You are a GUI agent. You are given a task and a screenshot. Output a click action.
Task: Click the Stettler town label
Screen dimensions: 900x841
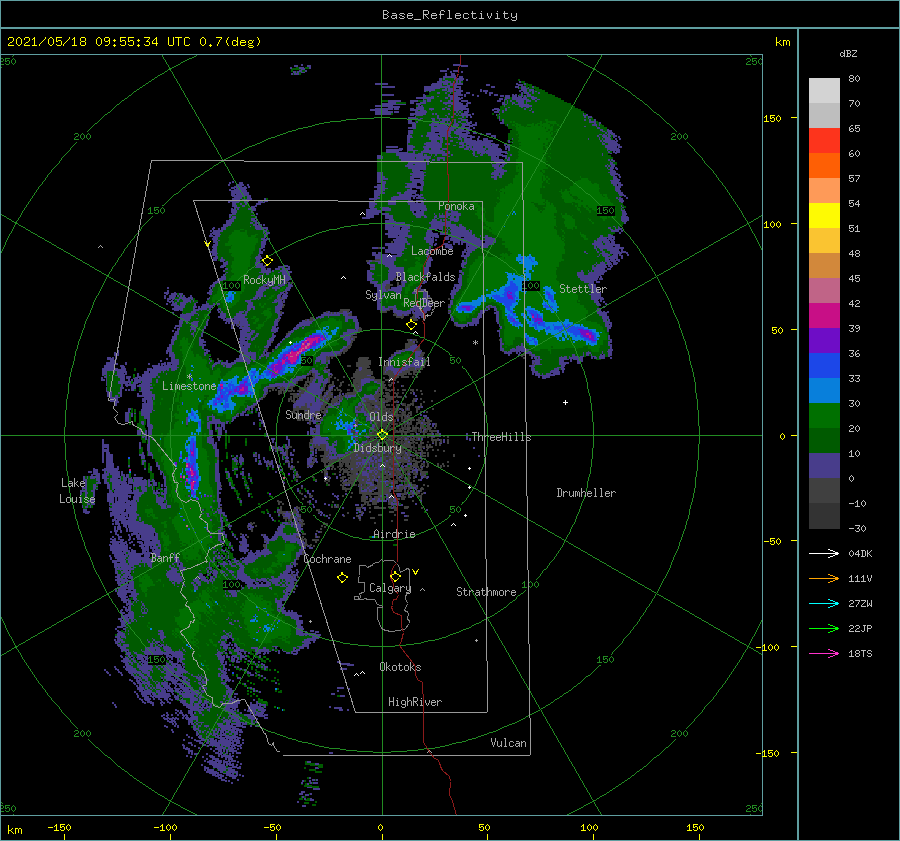[583, 289]
